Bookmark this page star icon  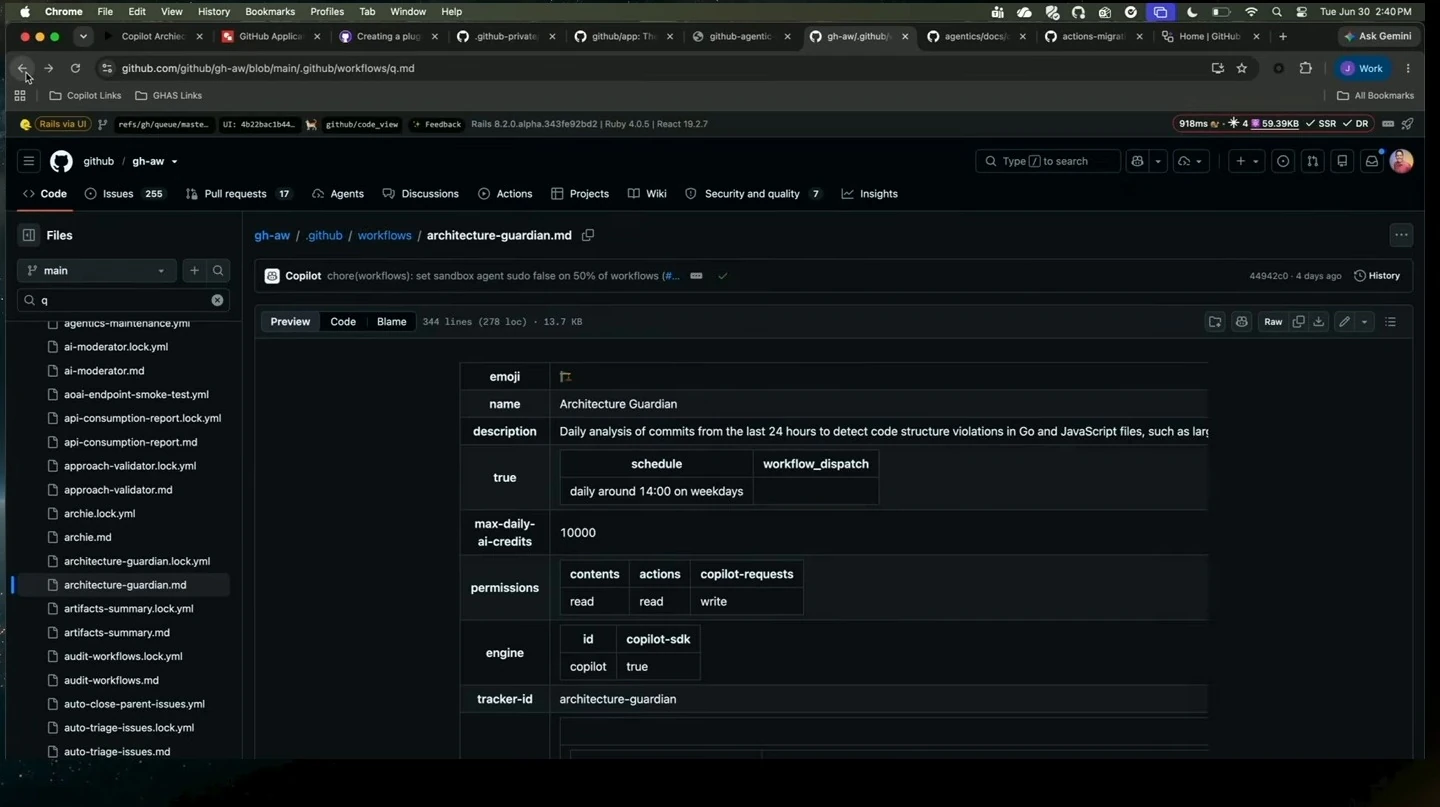(x=1242, y=68)
